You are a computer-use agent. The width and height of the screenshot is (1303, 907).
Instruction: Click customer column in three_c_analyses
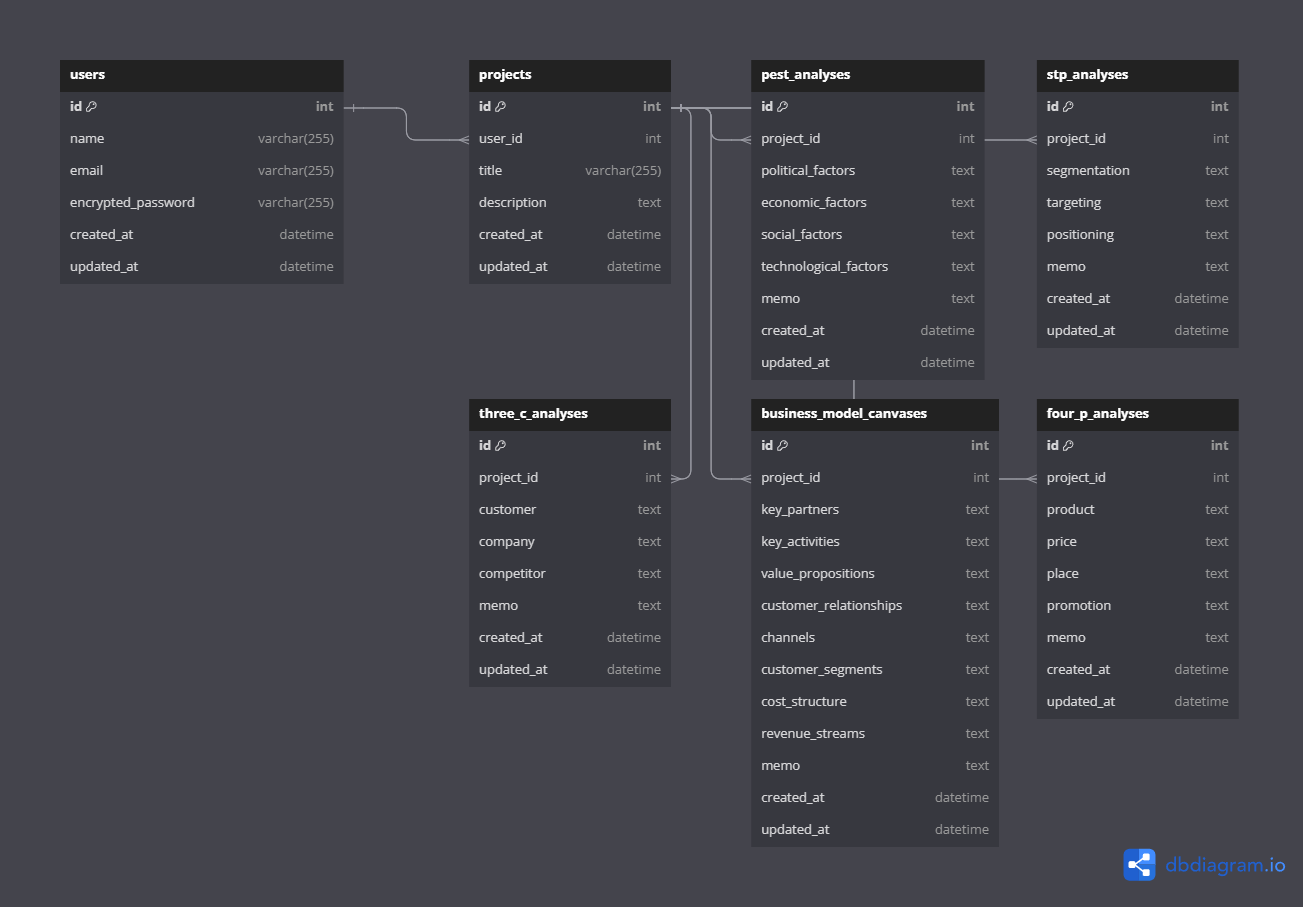(570, 509)
